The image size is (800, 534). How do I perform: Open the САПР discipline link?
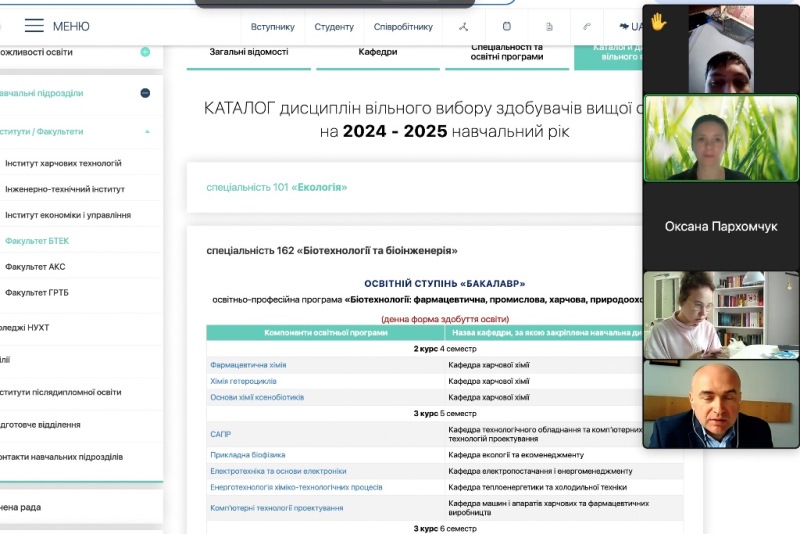[x=220, y=434]
